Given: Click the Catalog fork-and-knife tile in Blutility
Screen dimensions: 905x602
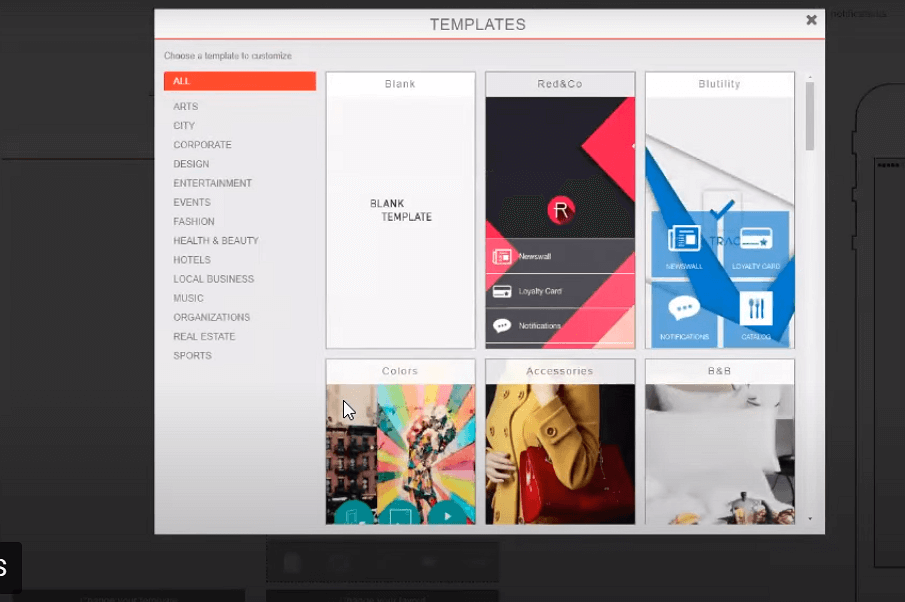Looking at the screenshot, I should [756, 312].
